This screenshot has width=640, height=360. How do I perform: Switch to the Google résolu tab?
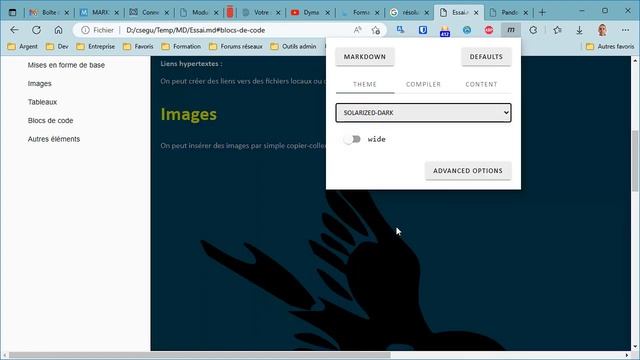click(x=409, y=13)
